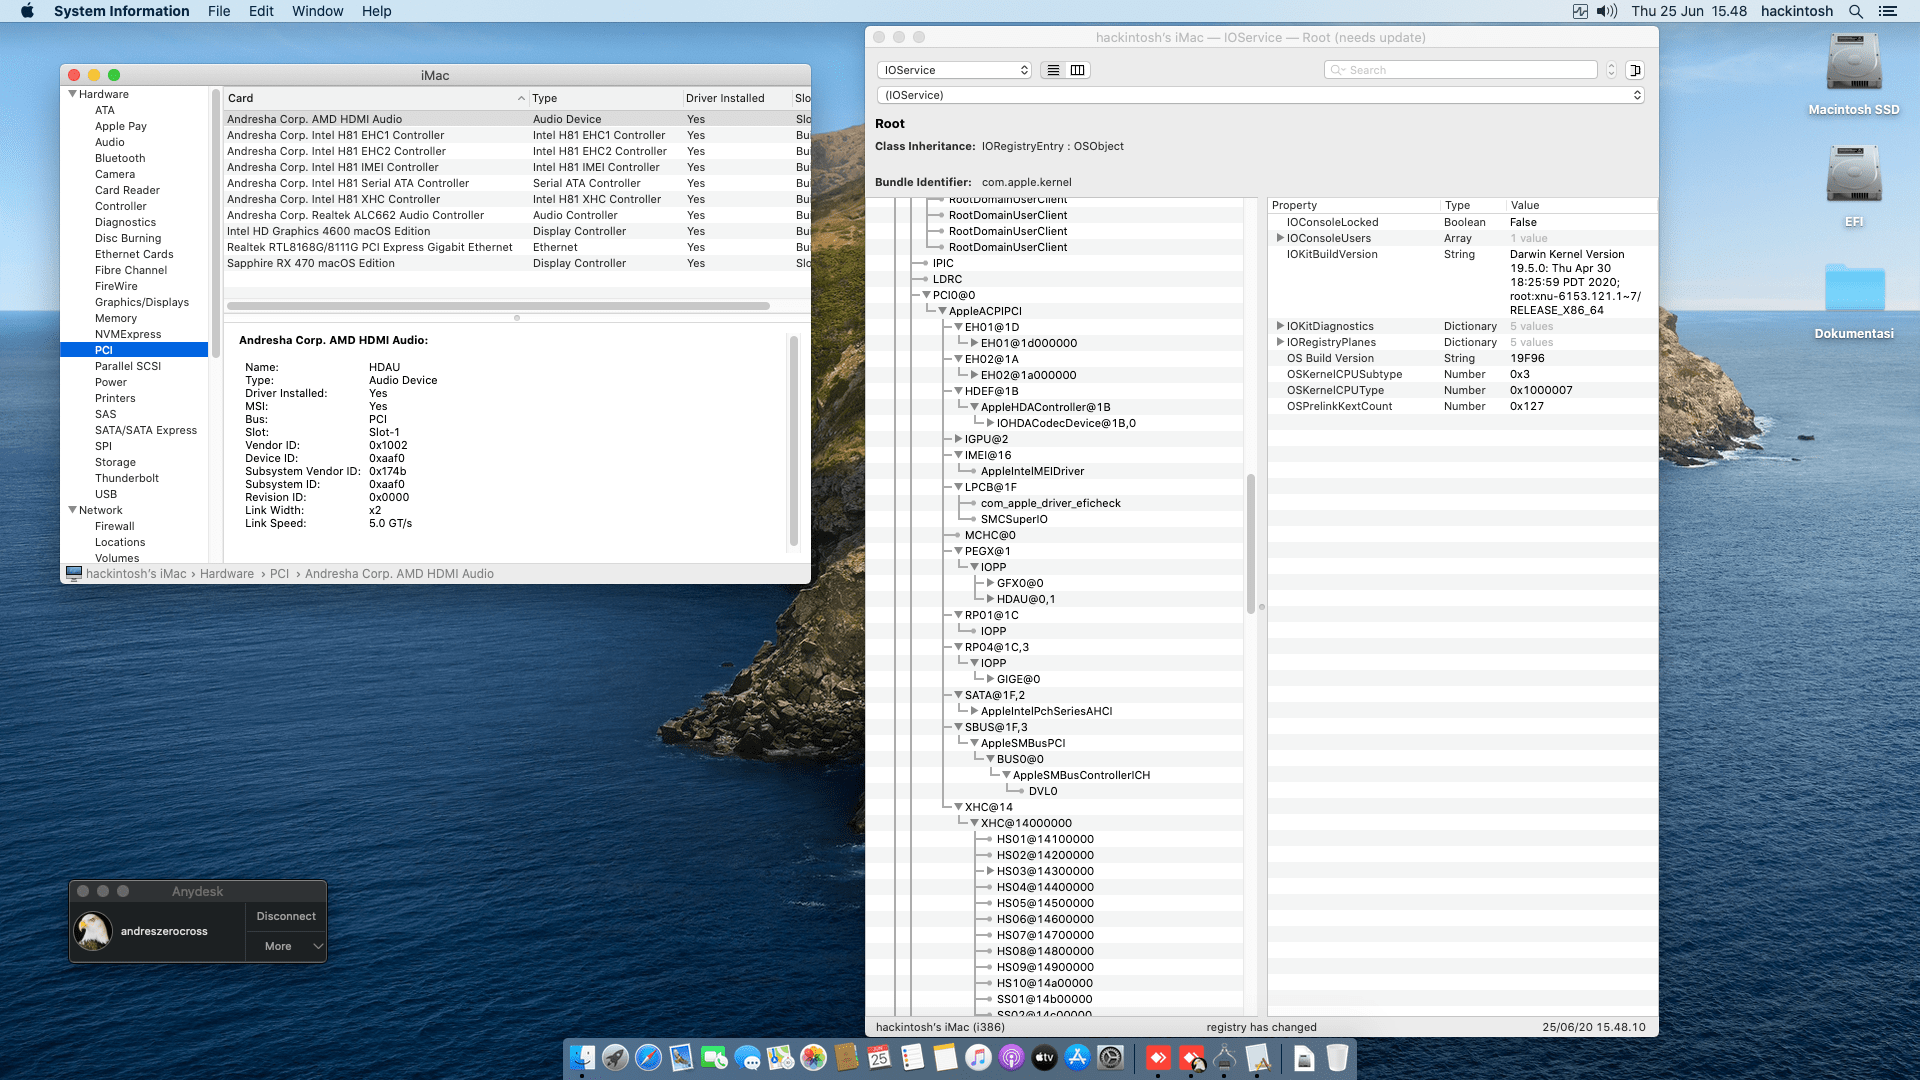Collapse Hardware section in System Information
Image resolution: width=1920 pixels, height=1080 pixels.
point(72,94)
